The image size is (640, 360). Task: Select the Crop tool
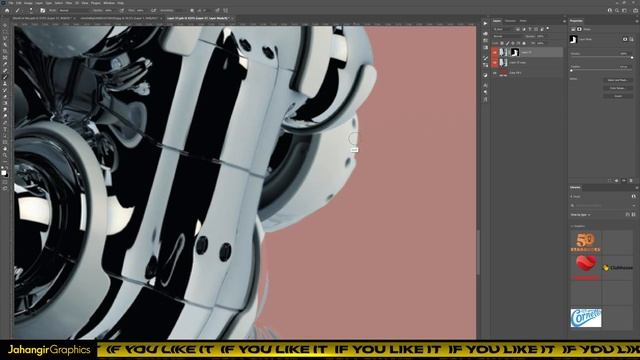(5, 51)
